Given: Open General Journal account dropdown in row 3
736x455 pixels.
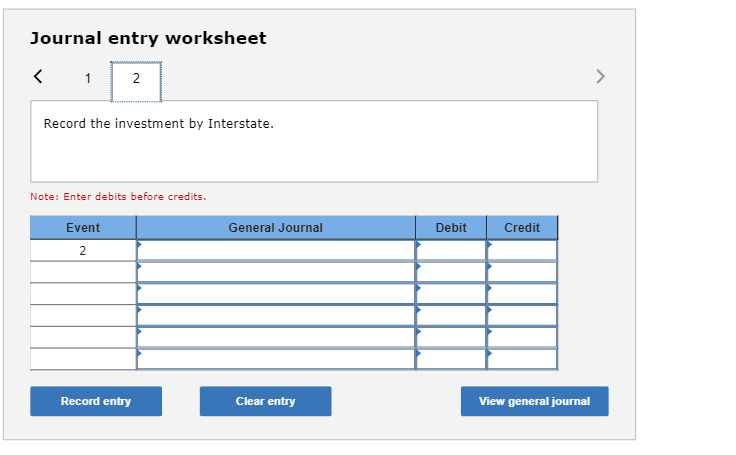Looking at the screenshot, I should (x=276, y=293).
